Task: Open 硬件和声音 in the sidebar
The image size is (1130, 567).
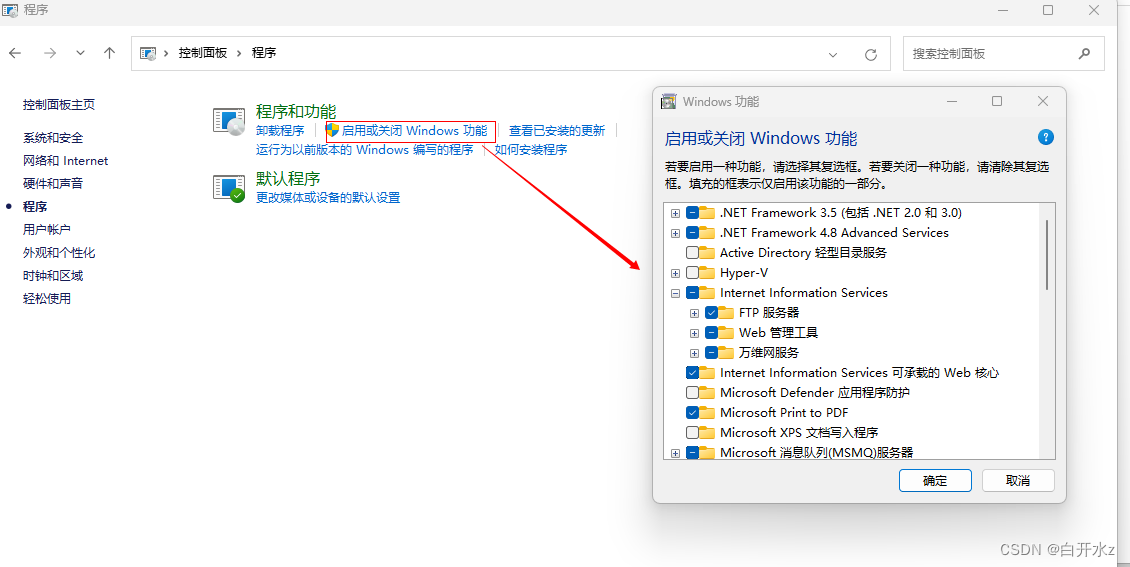Action: [53, 184]
